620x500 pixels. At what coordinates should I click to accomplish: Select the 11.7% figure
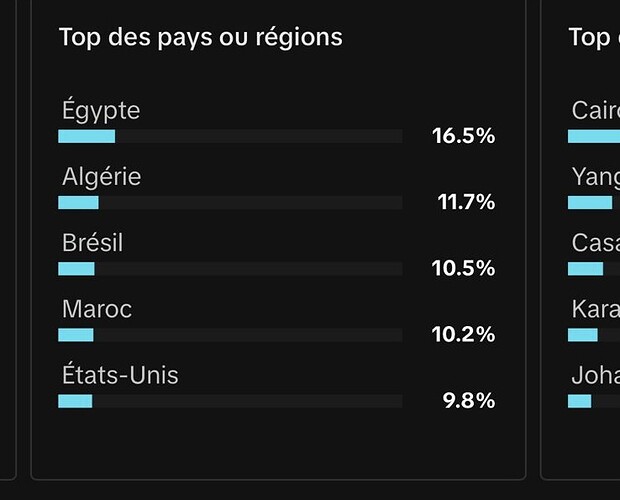tap(466, 202)
